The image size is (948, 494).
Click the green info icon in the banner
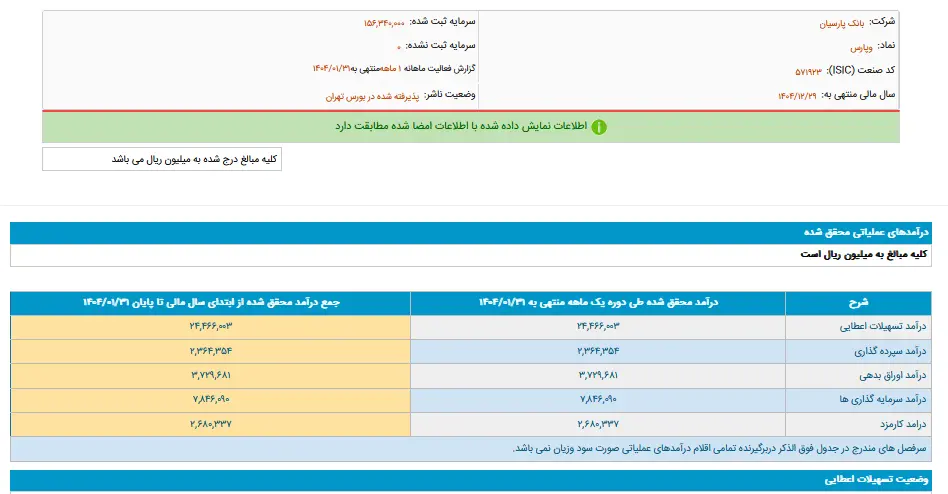[x=599, y=127]
